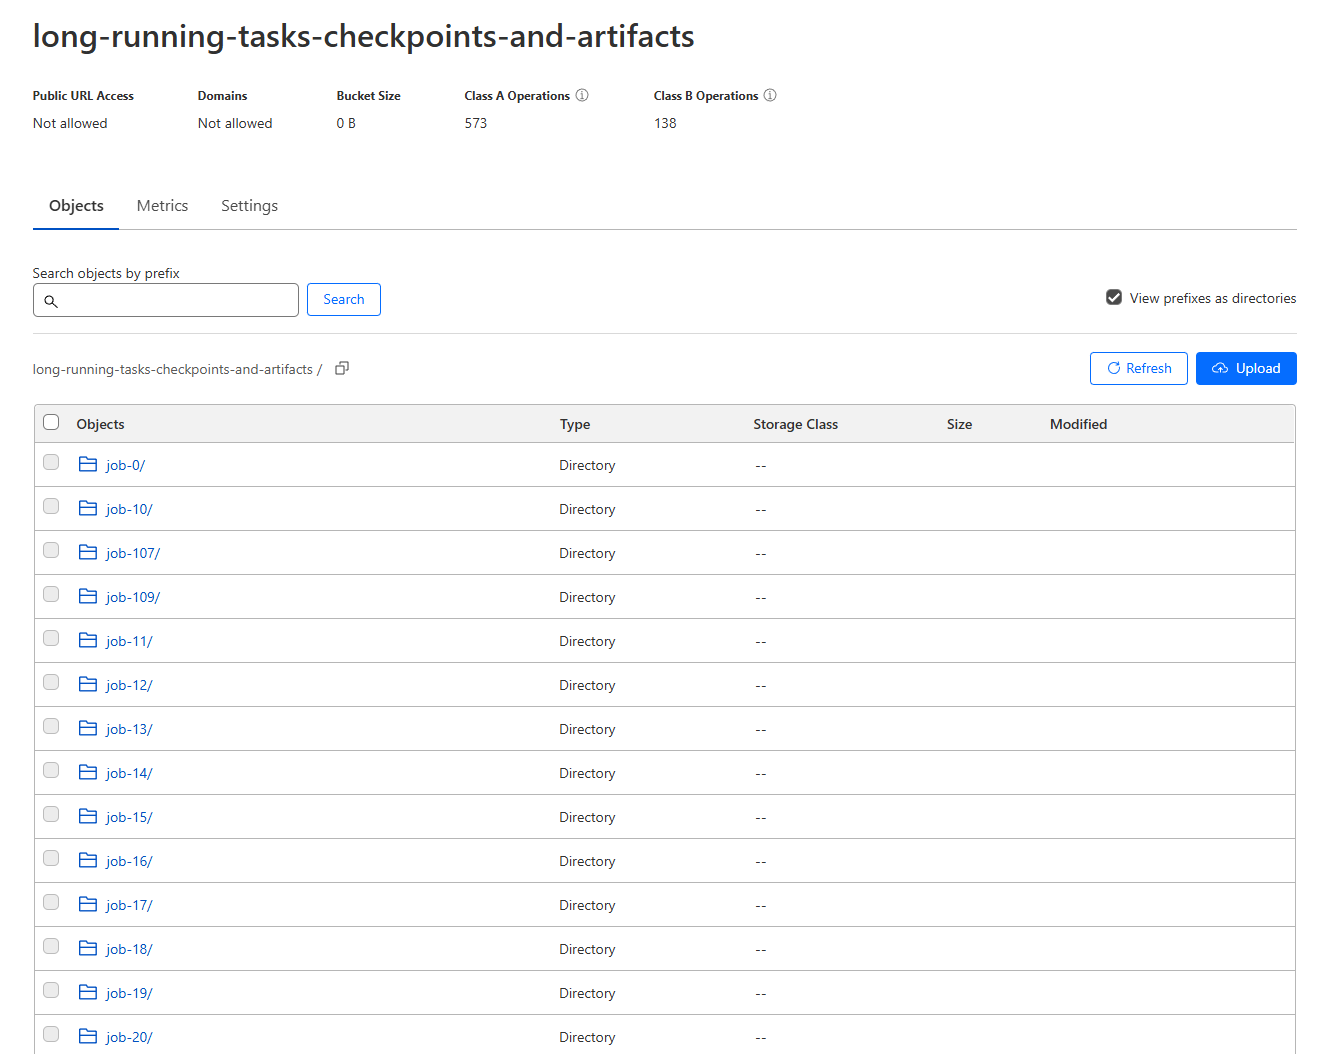Click the job-15/ folder icon
This screenshot has height=1054, width=1319.
tap(88, 816)
